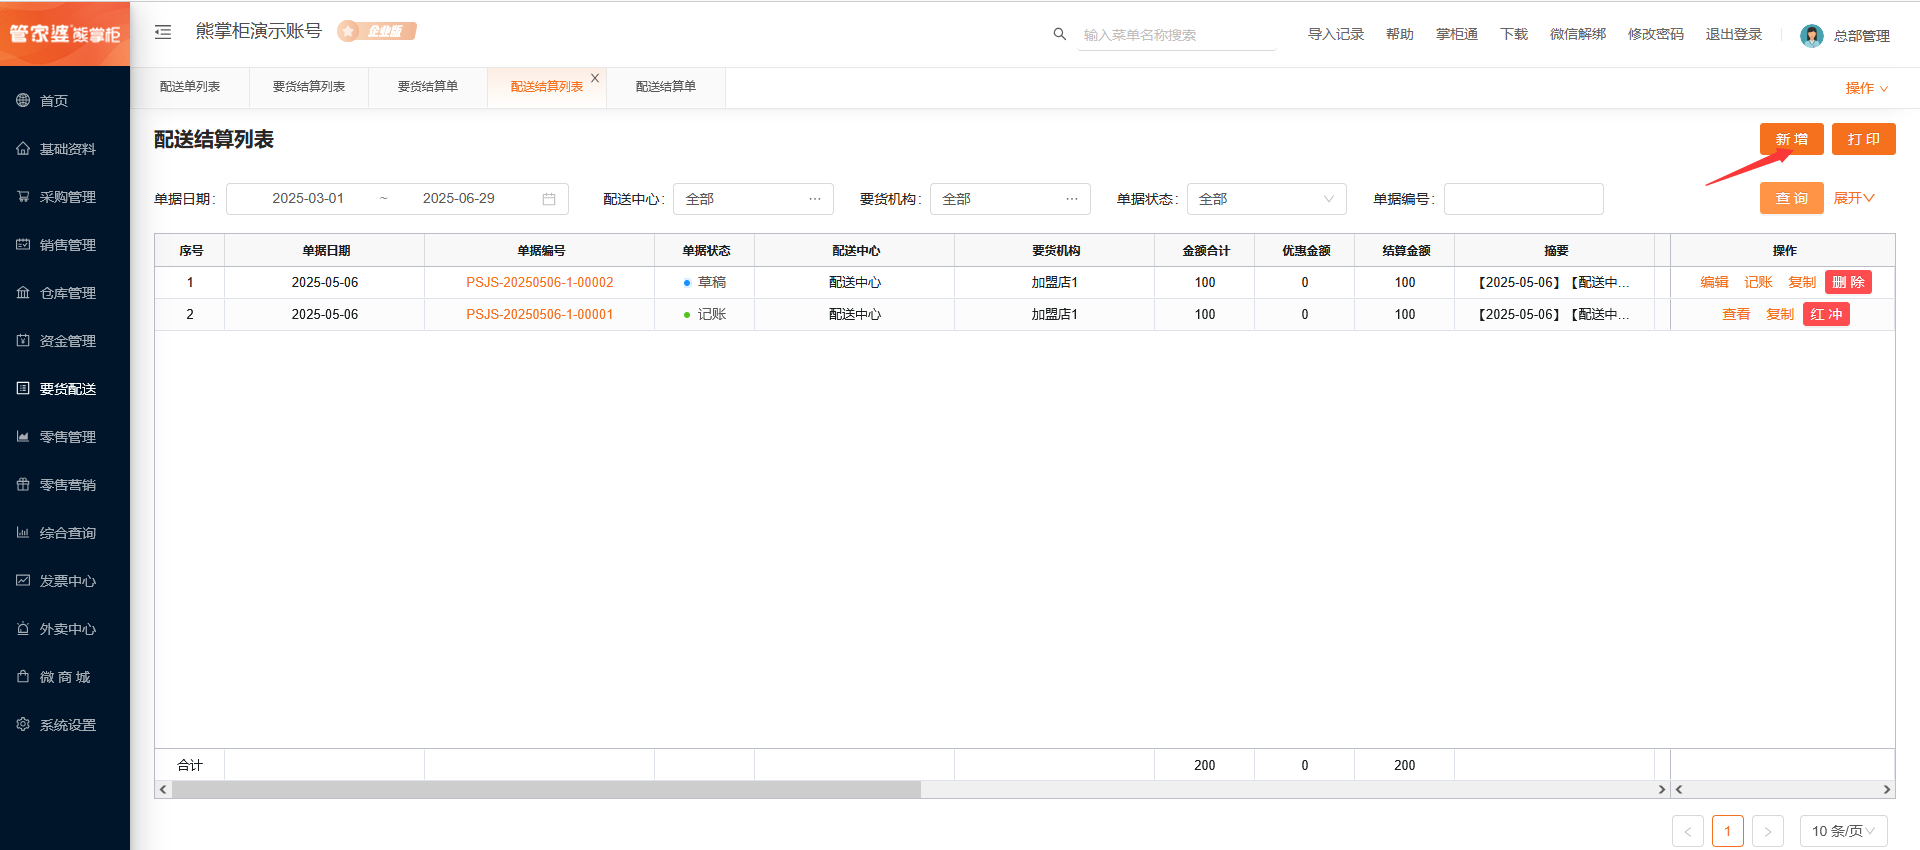Open 基础资料 in the sidebar

[x=65, y=148]
